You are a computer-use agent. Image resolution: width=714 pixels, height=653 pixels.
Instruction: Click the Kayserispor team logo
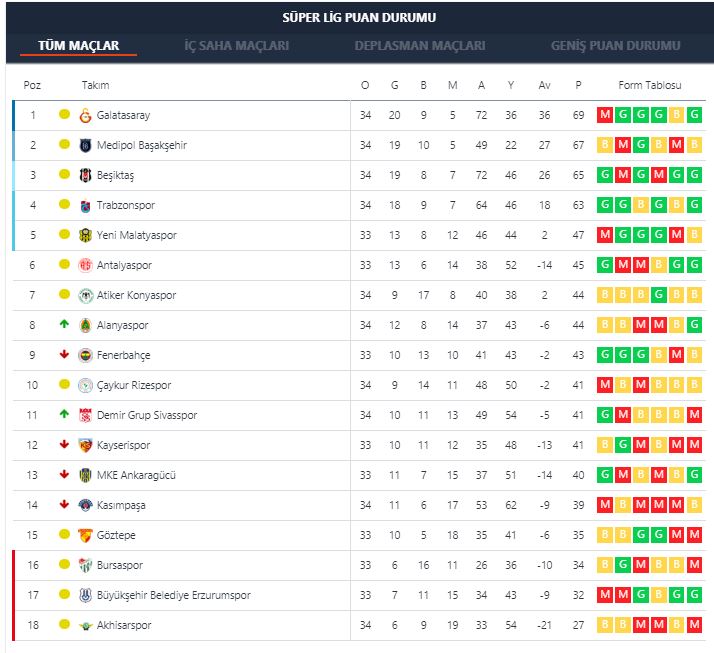pyautogui.click(x=85, y=445)
